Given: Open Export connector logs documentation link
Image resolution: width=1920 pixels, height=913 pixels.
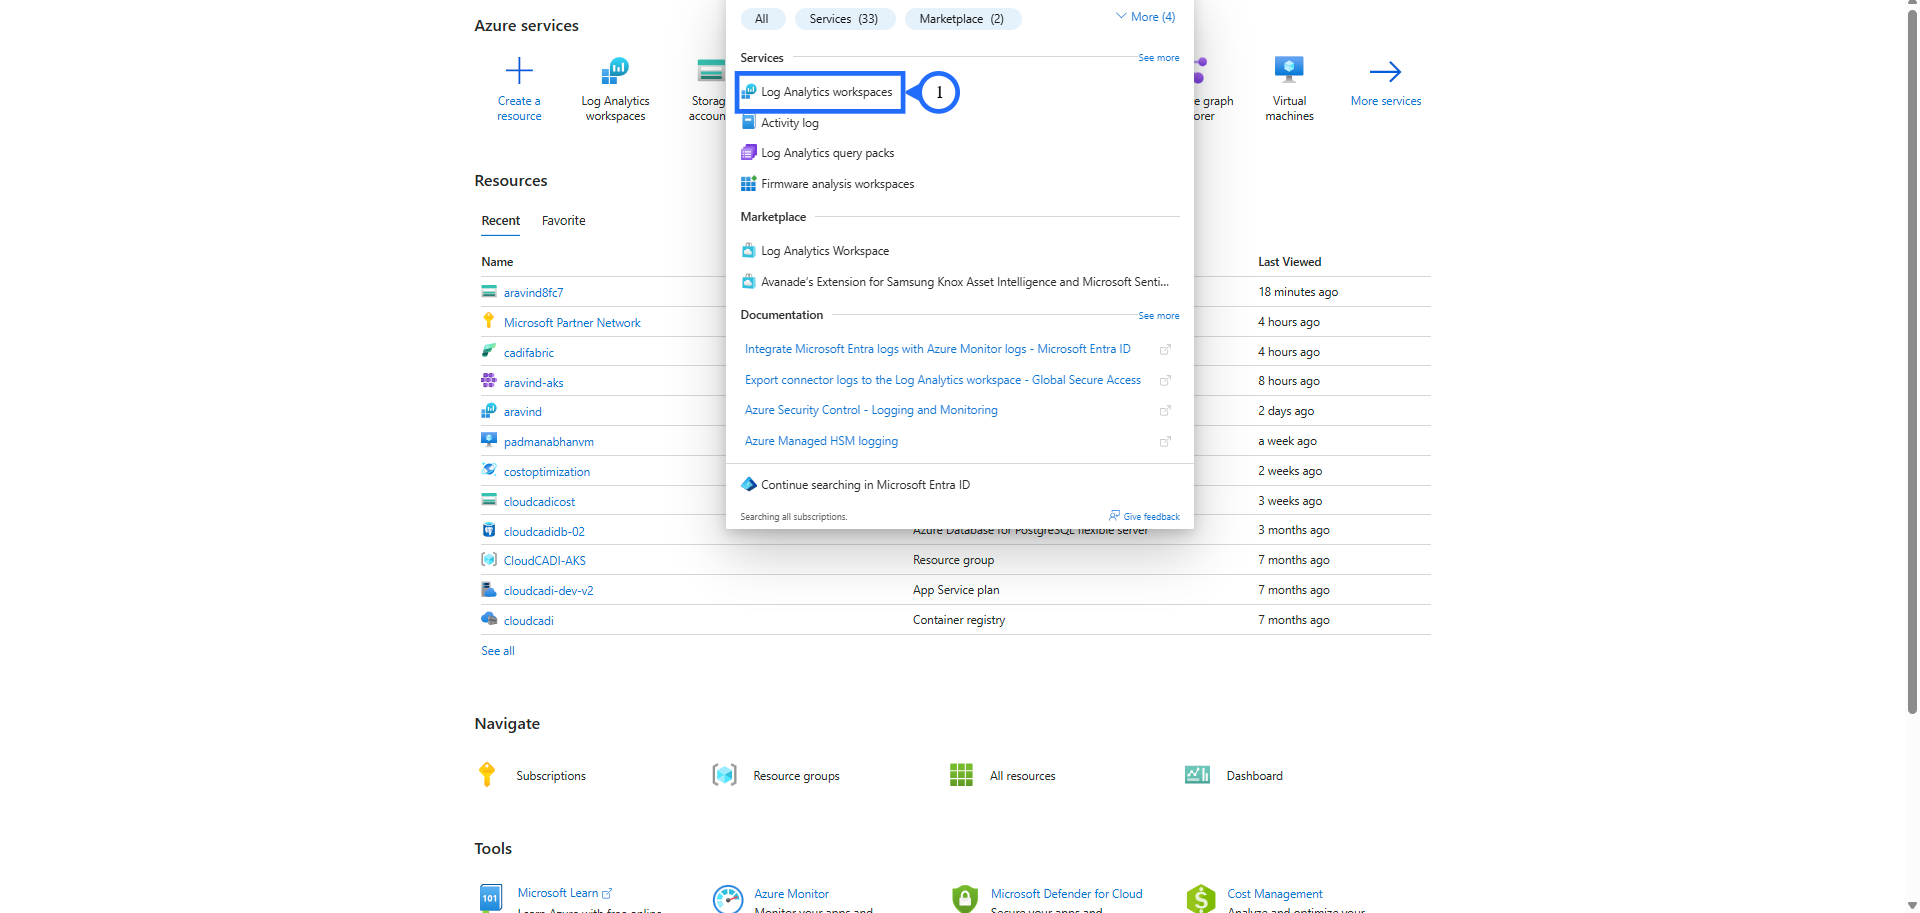Looking at the screenshot, I should [943, 380].
